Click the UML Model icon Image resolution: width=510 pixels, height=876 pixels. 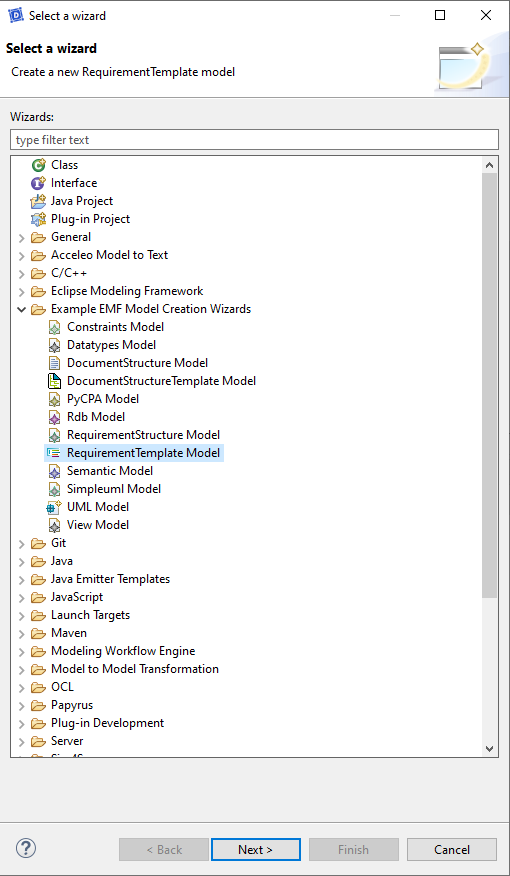(x=54, y=507)
